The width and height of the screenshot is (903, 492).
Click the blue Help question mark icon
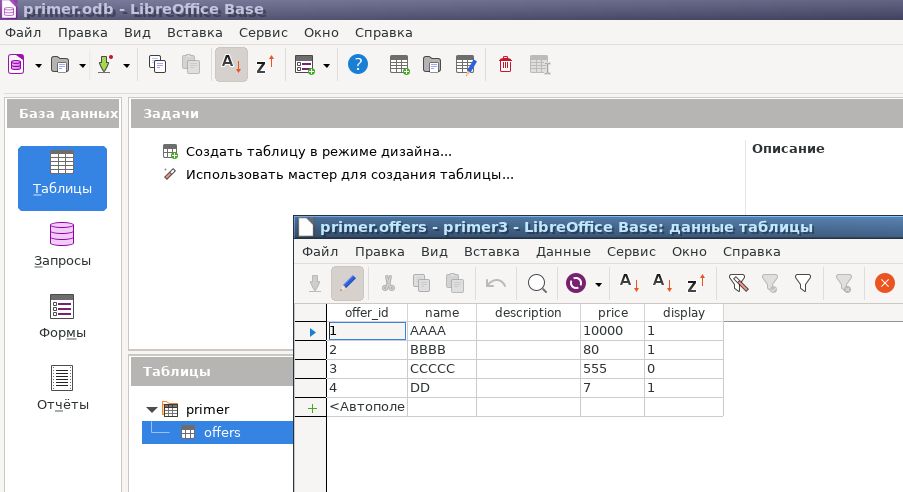(x=358, y=64)
